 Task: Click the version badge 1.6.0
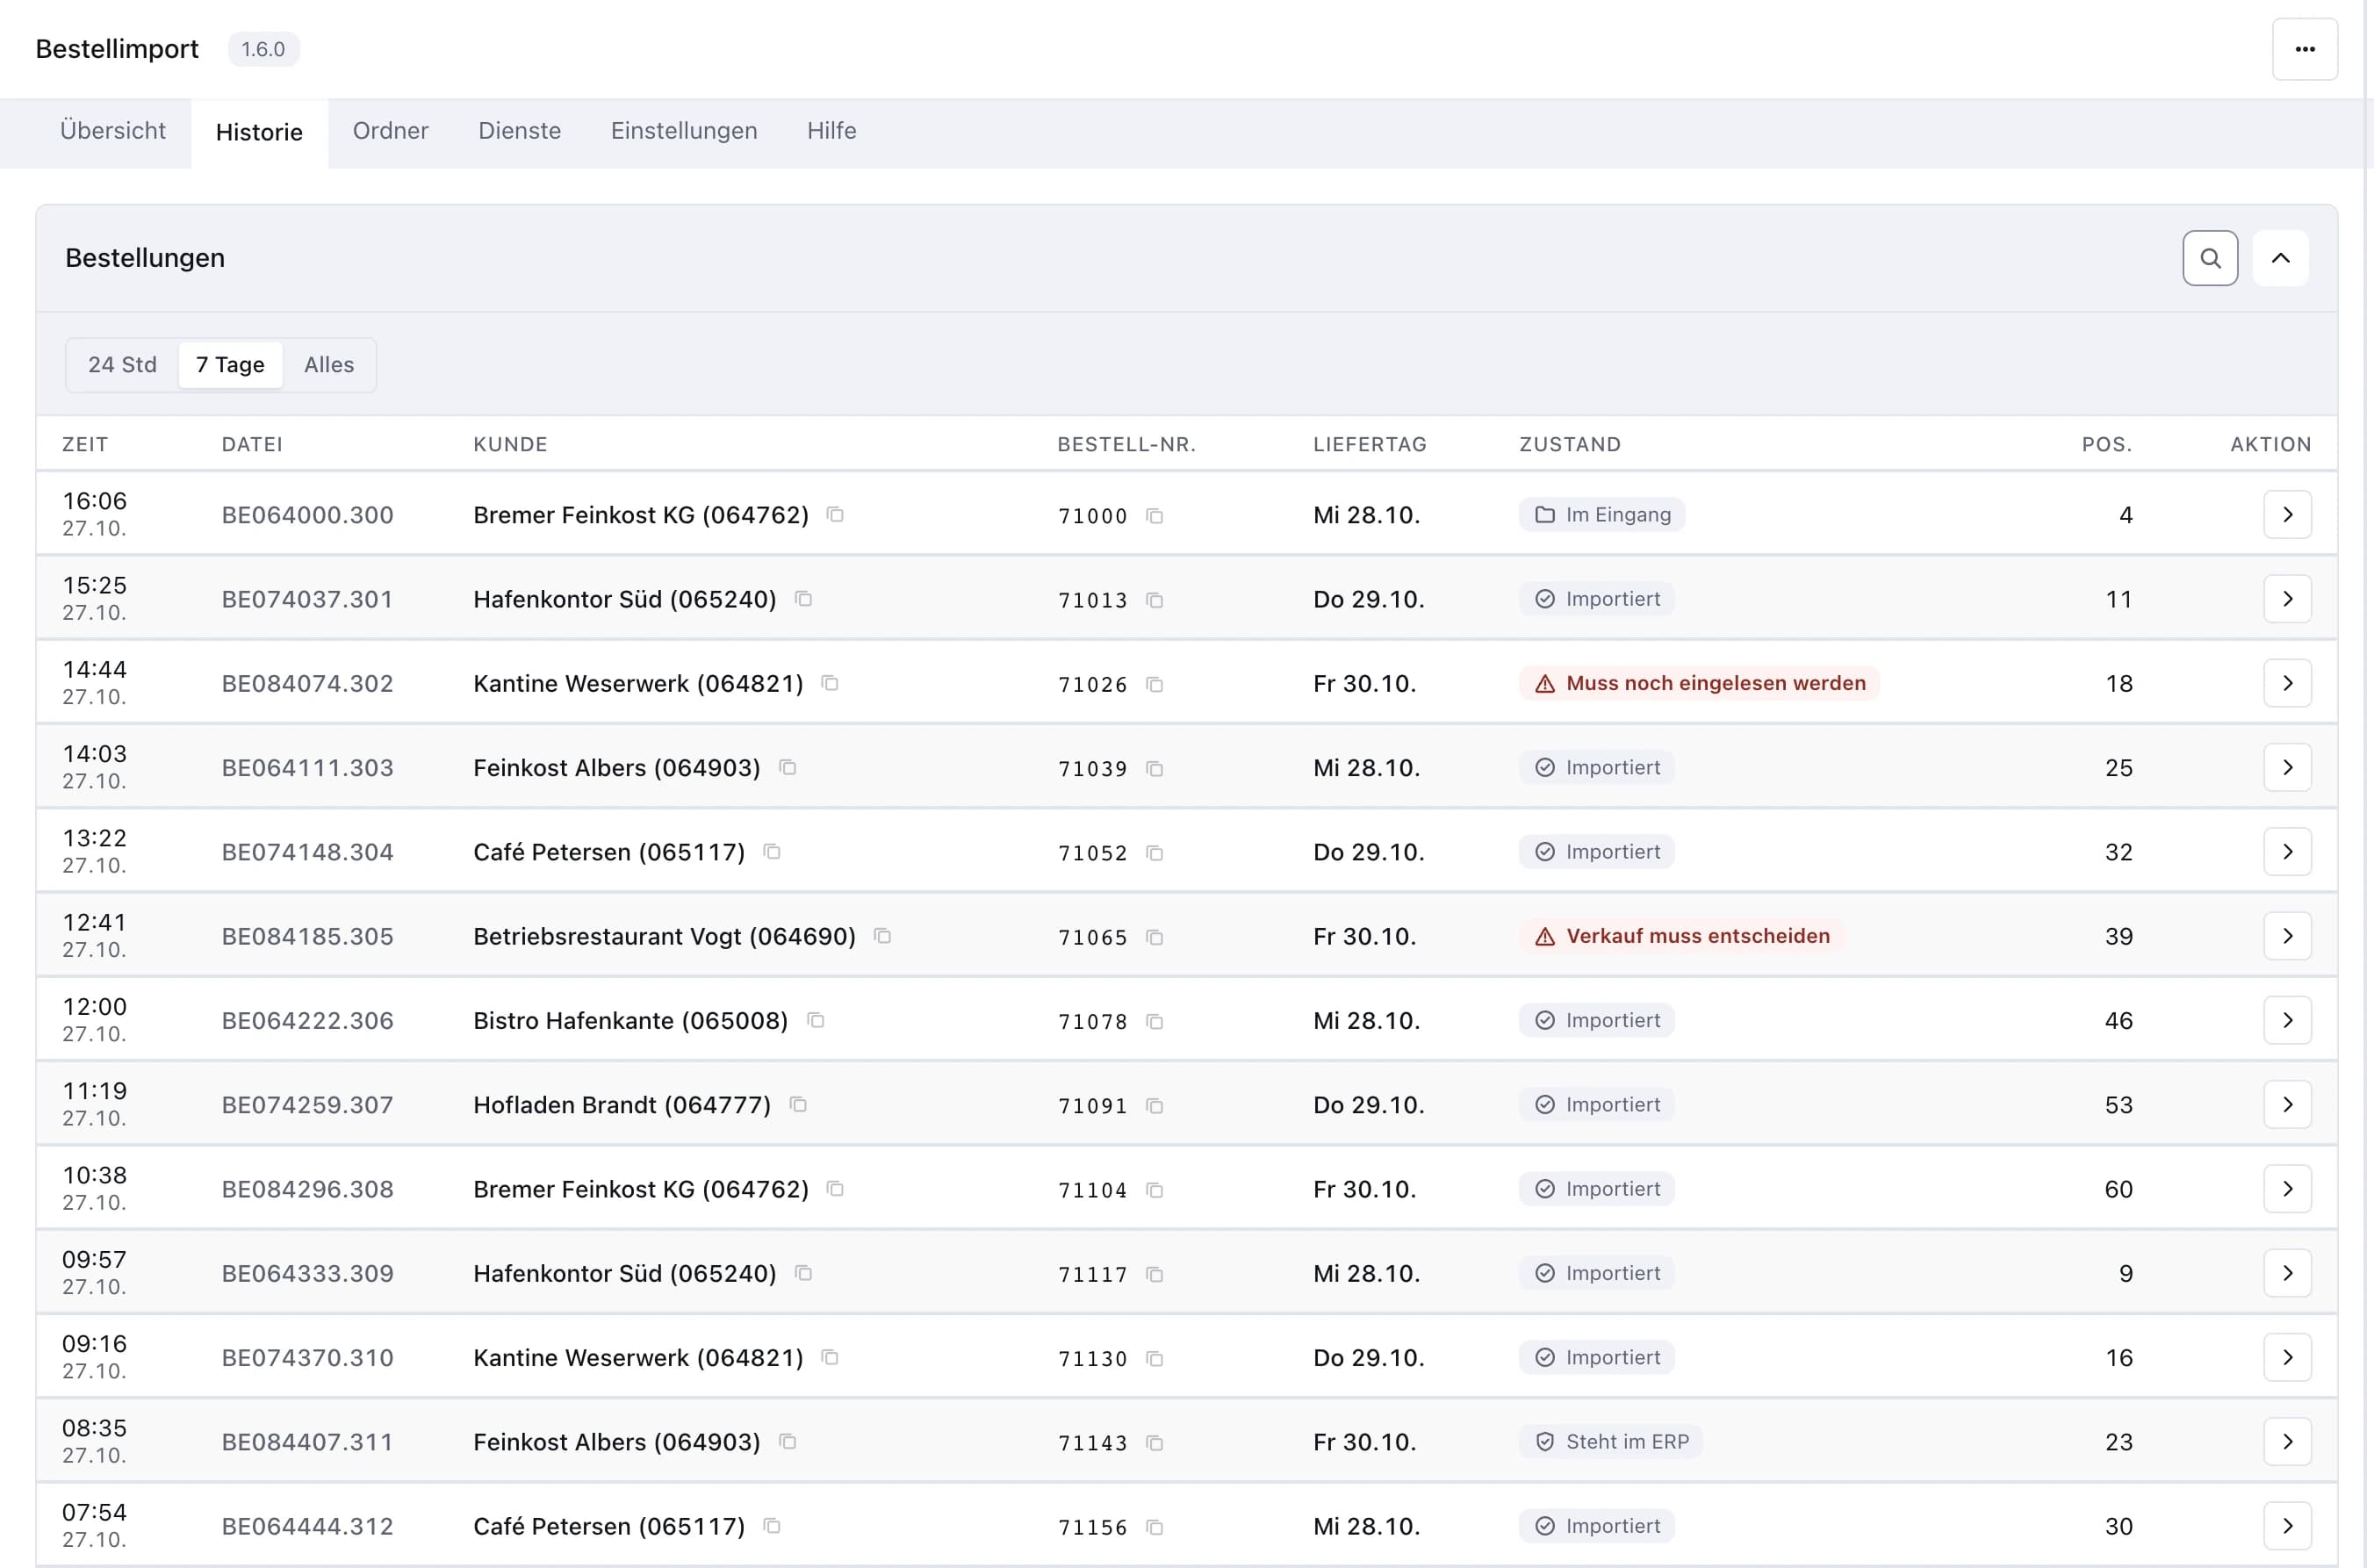(263, 49)
